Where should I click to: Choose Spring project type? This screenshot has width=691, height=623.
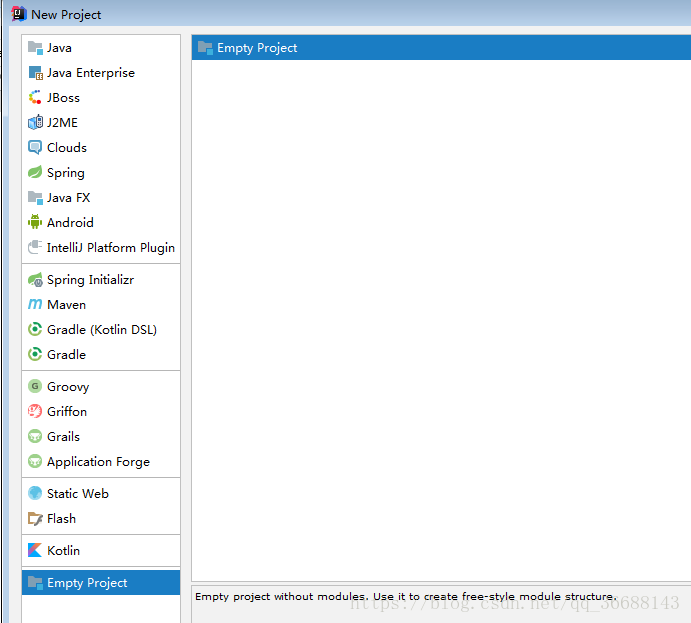(101, 172)
